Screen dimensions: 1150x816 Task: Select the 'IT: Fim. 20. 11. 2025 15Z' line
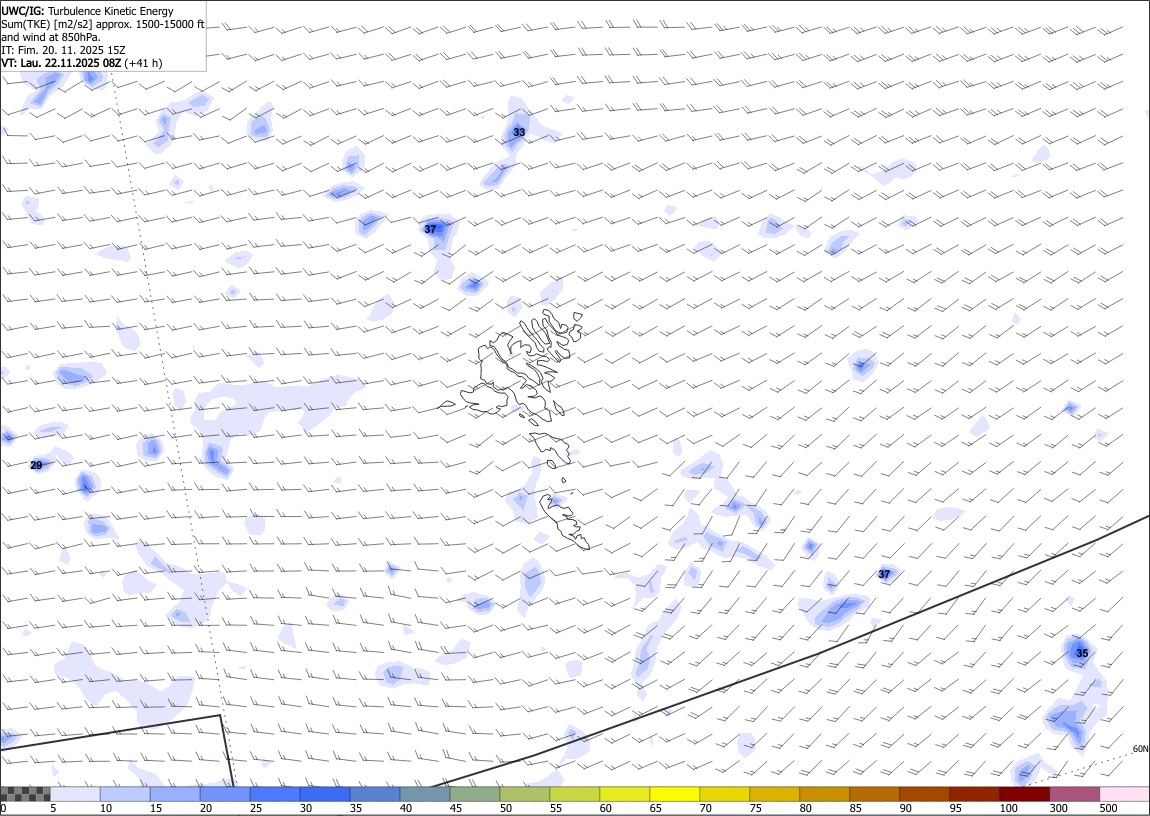[x=64, y=50]
